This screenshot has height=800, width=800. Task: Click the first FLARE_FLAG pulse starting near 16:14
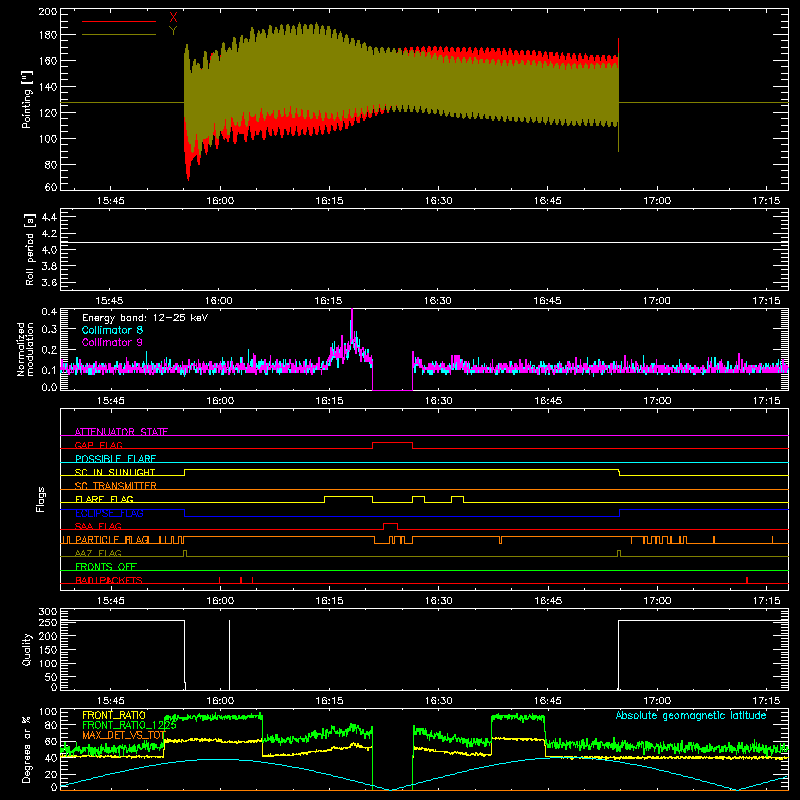[x=348, y=497]
